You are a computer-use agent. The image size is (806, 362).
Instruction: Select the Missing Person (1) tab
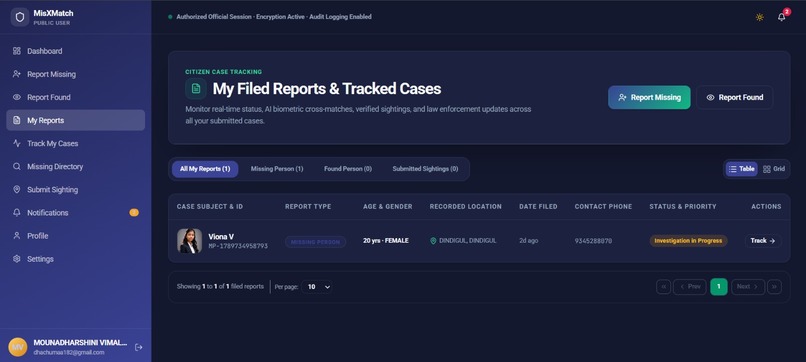point(277,169)
